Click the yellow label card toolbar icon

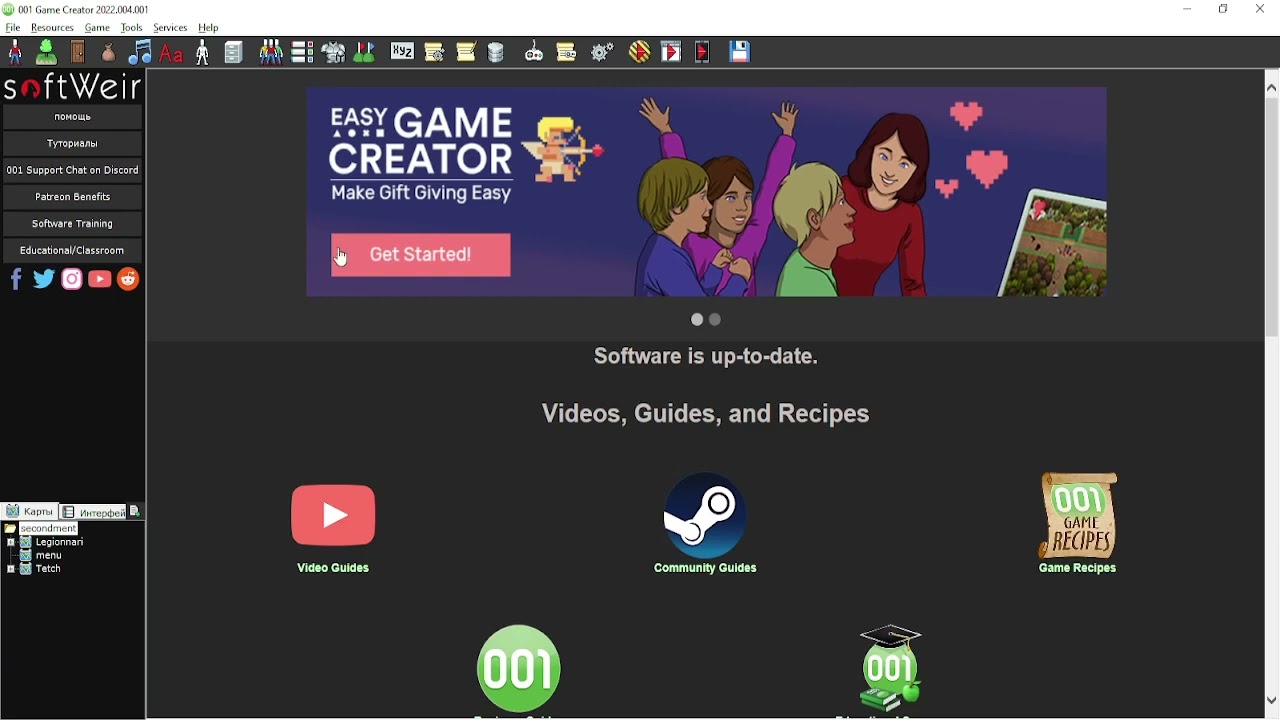click(x=567, y=52)
